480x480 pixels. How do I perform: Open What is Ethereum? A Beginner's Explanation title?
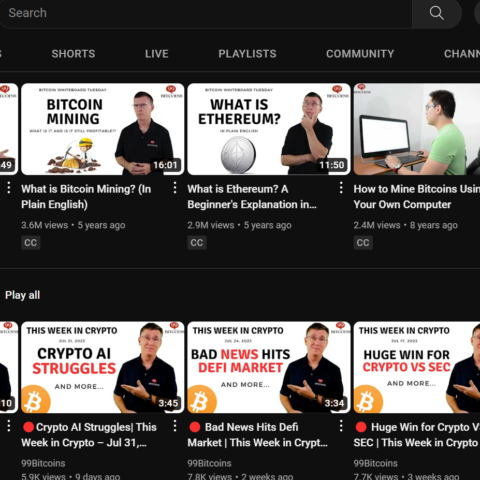(x=252, y=197)
